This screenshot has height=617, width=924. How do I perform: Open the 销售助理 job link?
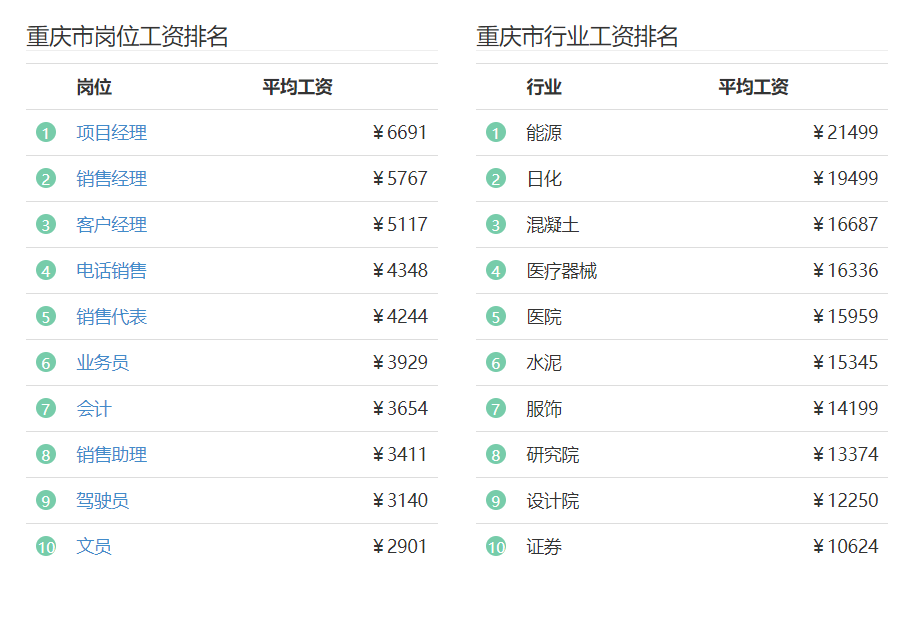111,454
